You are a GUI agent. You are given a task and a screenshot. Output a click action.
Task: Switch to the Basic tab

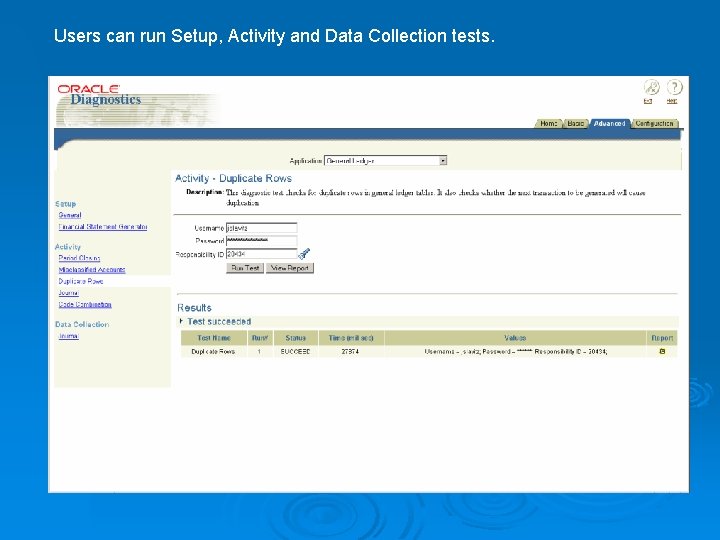pos(575,124)
